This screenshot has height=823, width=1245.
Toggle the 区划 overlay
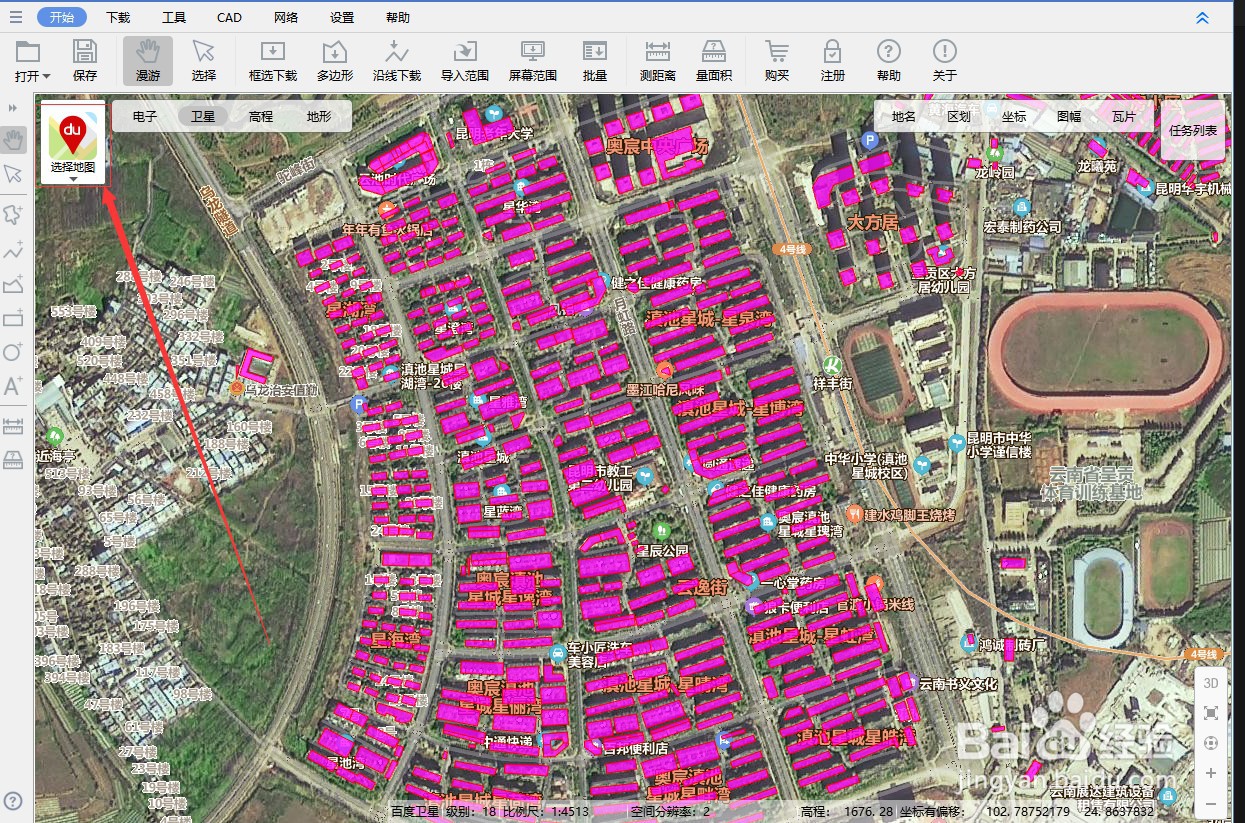pyautogui.click(x=959, y=116)
